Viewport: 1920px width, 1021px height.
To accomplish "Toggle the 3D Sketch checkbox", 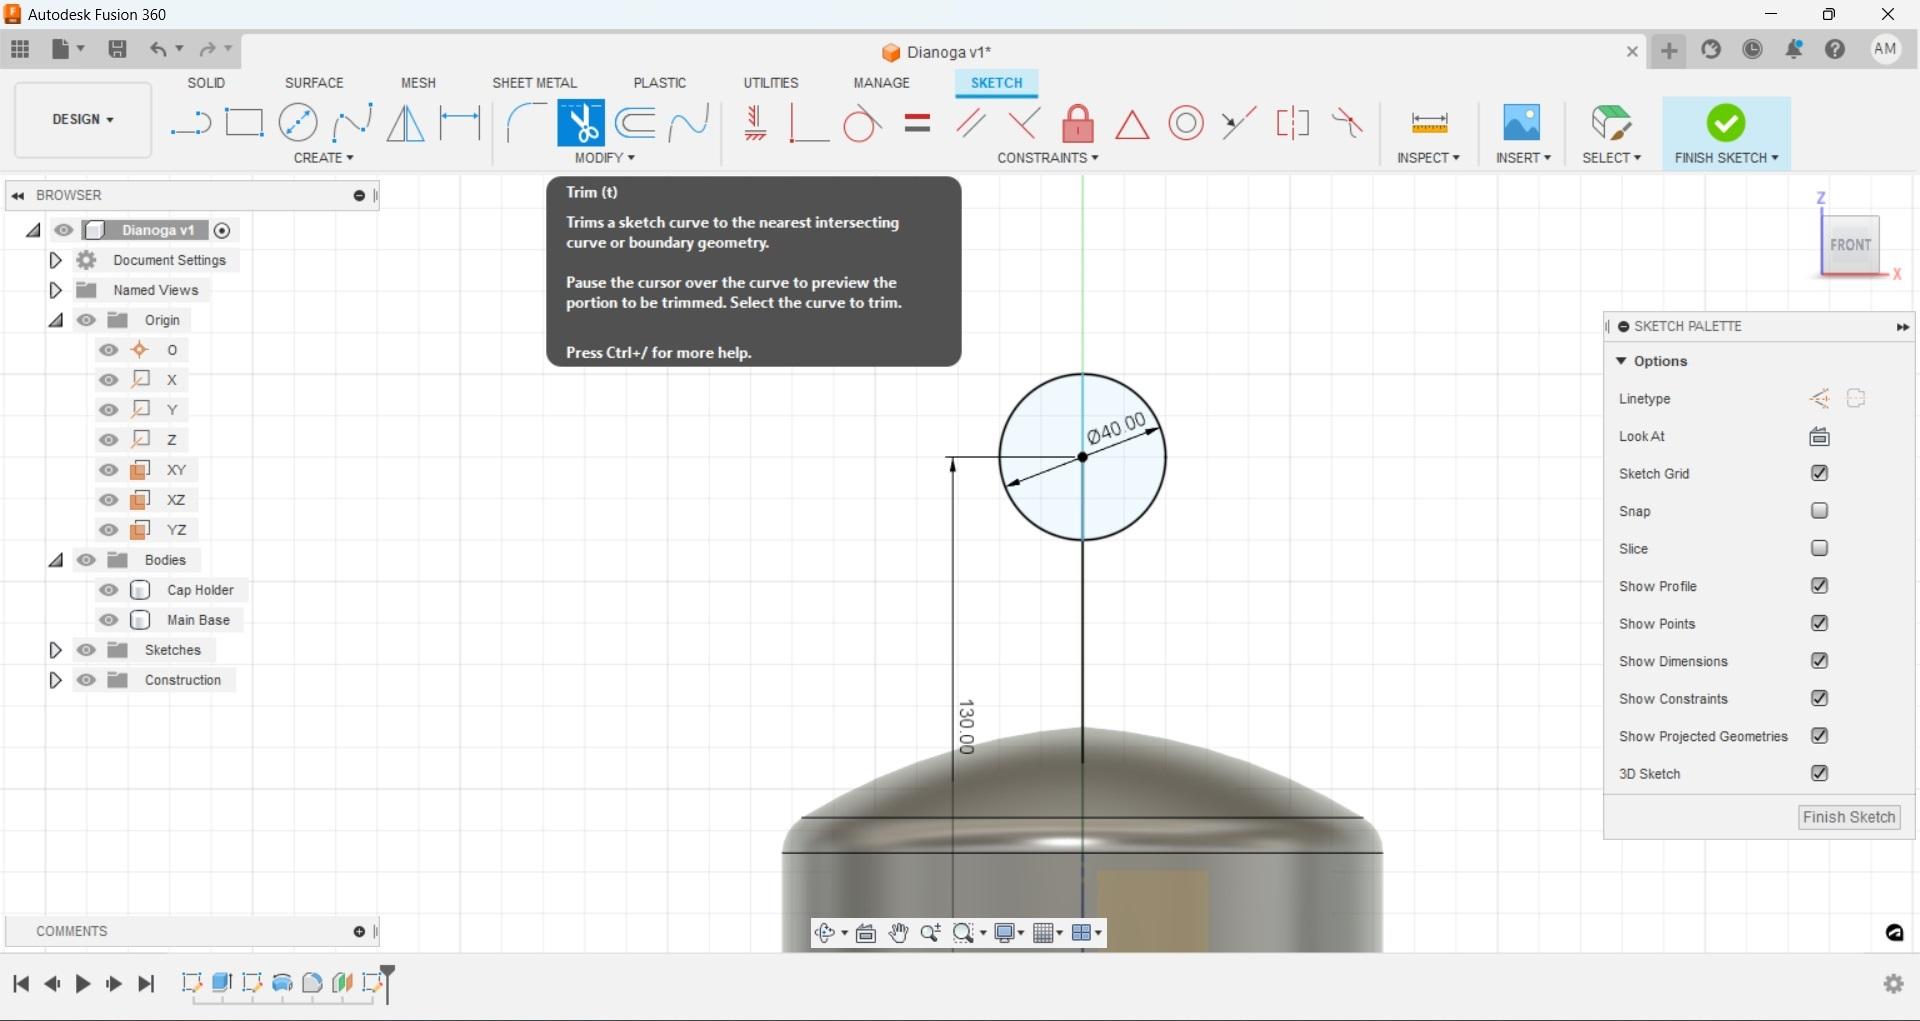I will click(x=1819, y=773).
